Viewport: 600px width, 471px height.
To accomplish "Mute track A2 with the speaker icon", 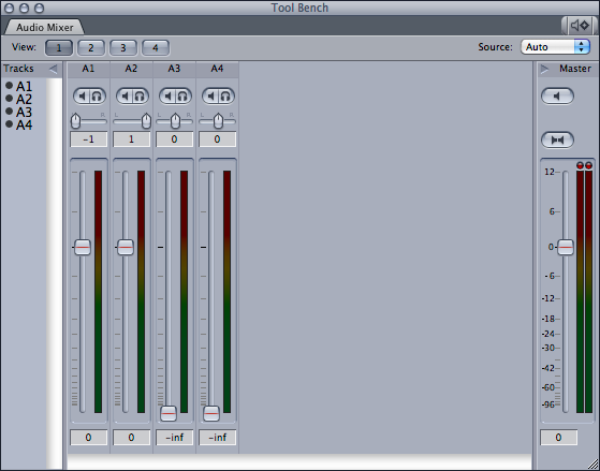I will (124, 96).
